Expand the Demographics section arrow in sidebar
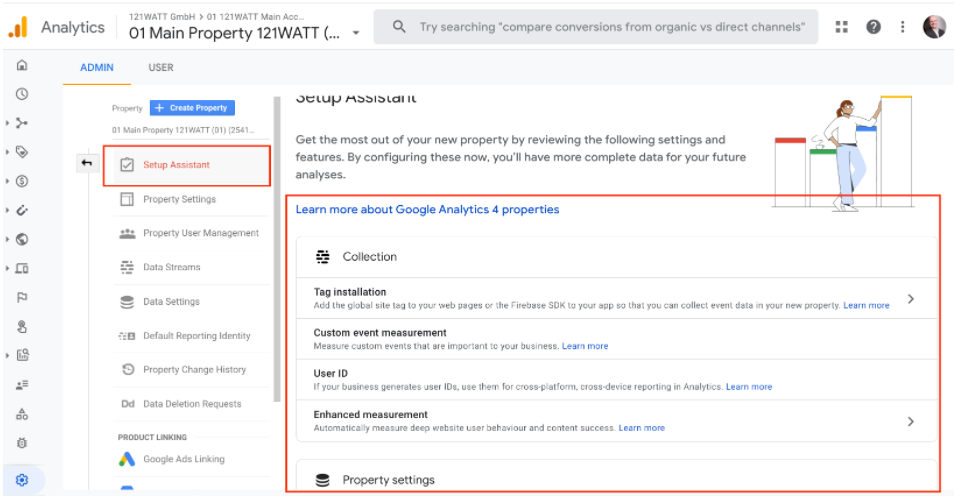 point(7,239)
